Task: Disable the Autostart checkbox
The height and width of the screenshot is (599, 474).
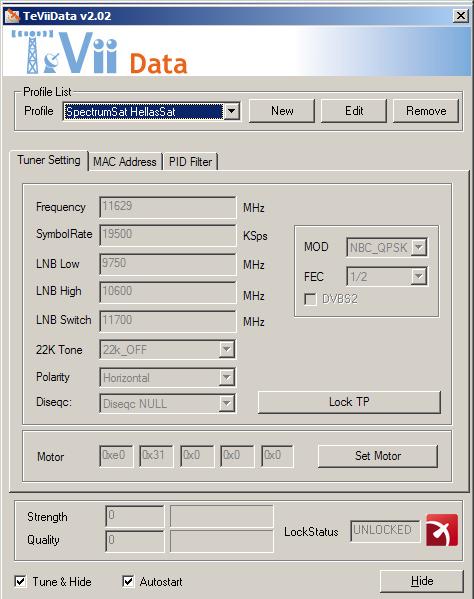Action: (128, 581)
